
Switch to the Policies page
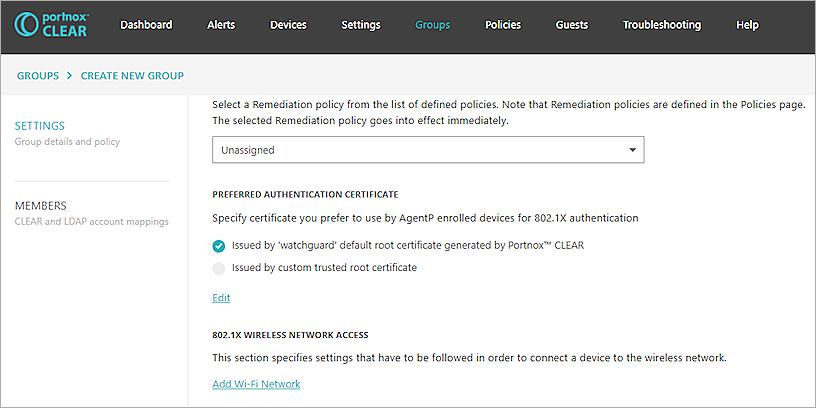[502, 25]
